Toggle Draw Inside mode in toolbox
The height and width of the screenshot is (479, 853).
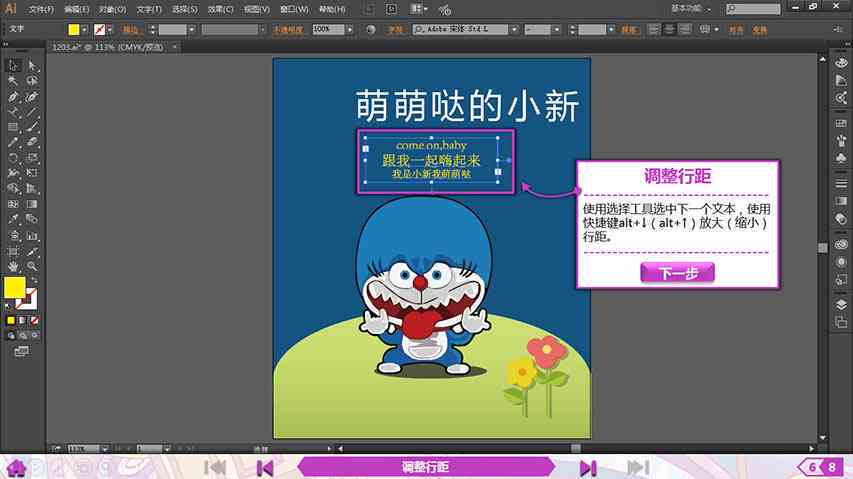[34, 336]
